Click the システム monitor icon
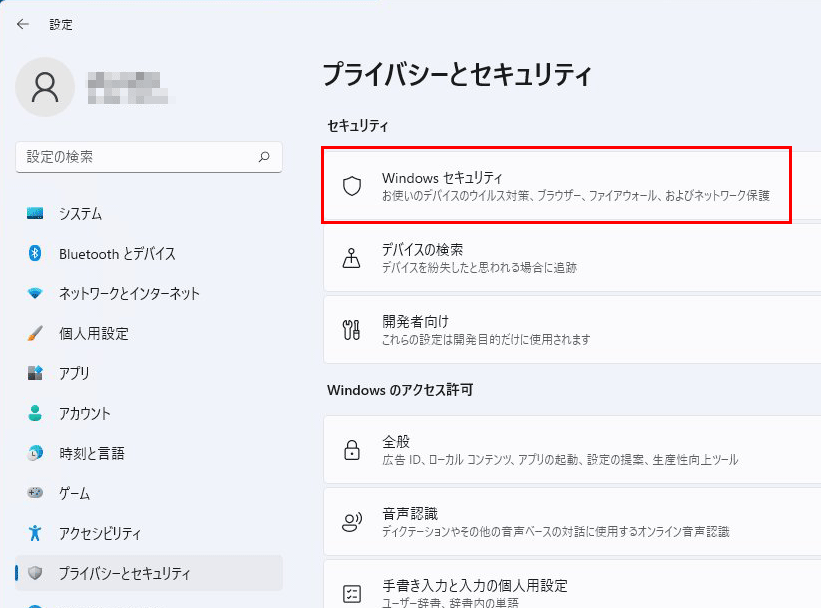The image size is (821, 608). pyautogui.click(x=35, y=214)
